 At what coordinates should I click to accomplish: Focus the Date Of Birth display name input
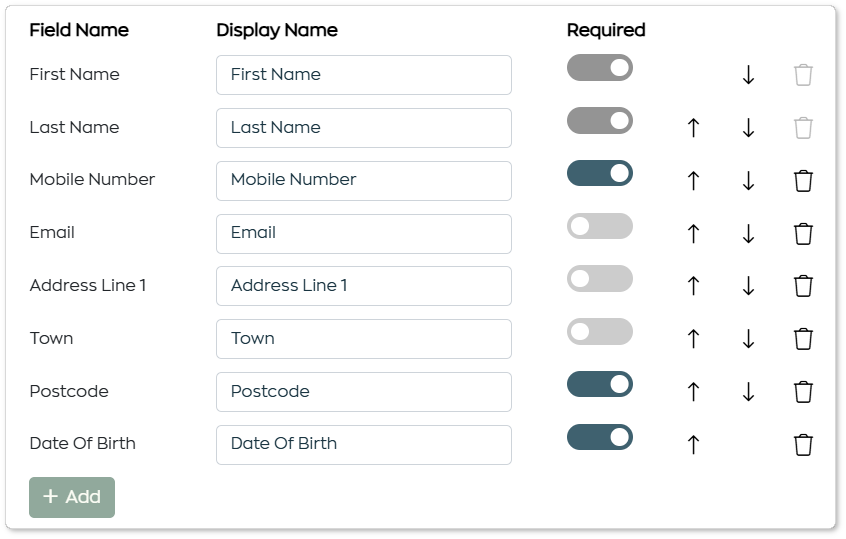point(364,445)
